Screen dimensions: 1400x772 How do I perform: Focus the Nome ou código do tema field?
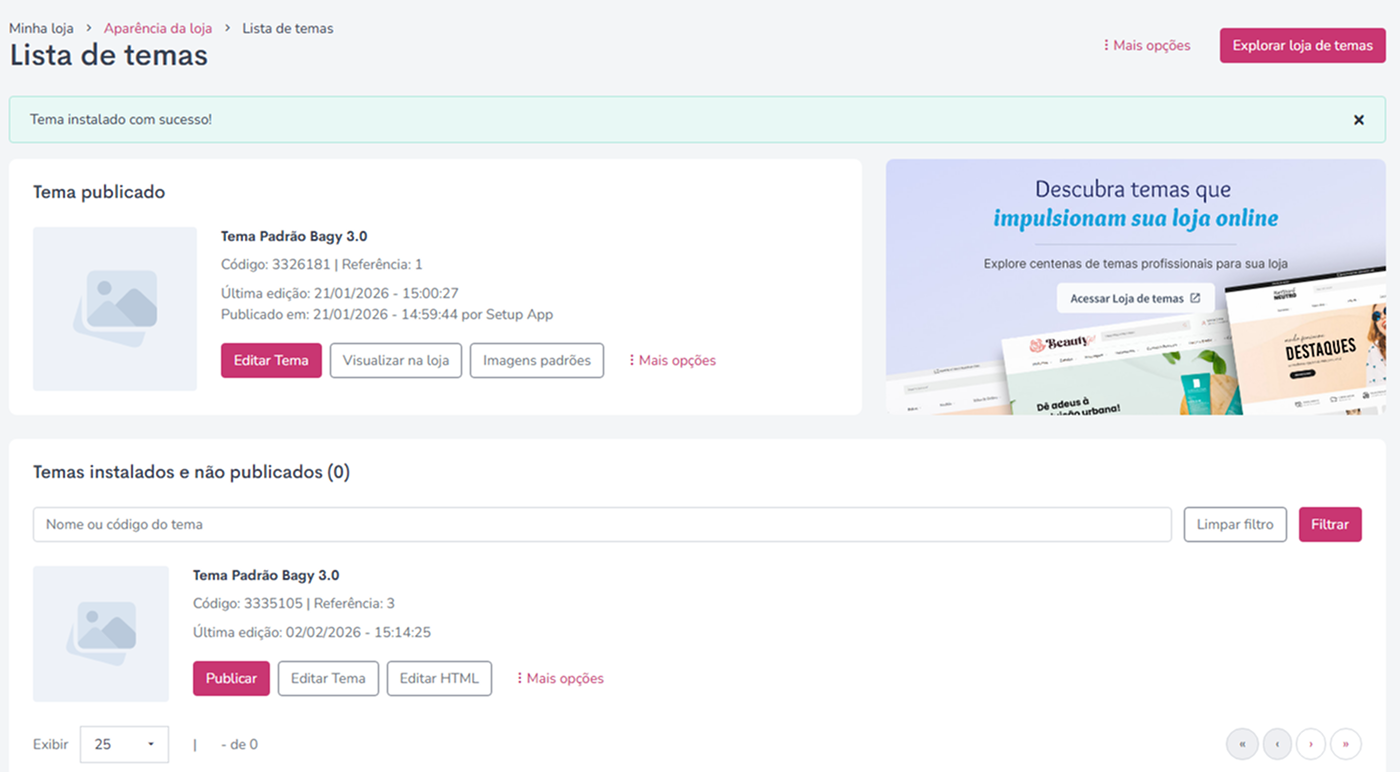(x=602, y=524)
